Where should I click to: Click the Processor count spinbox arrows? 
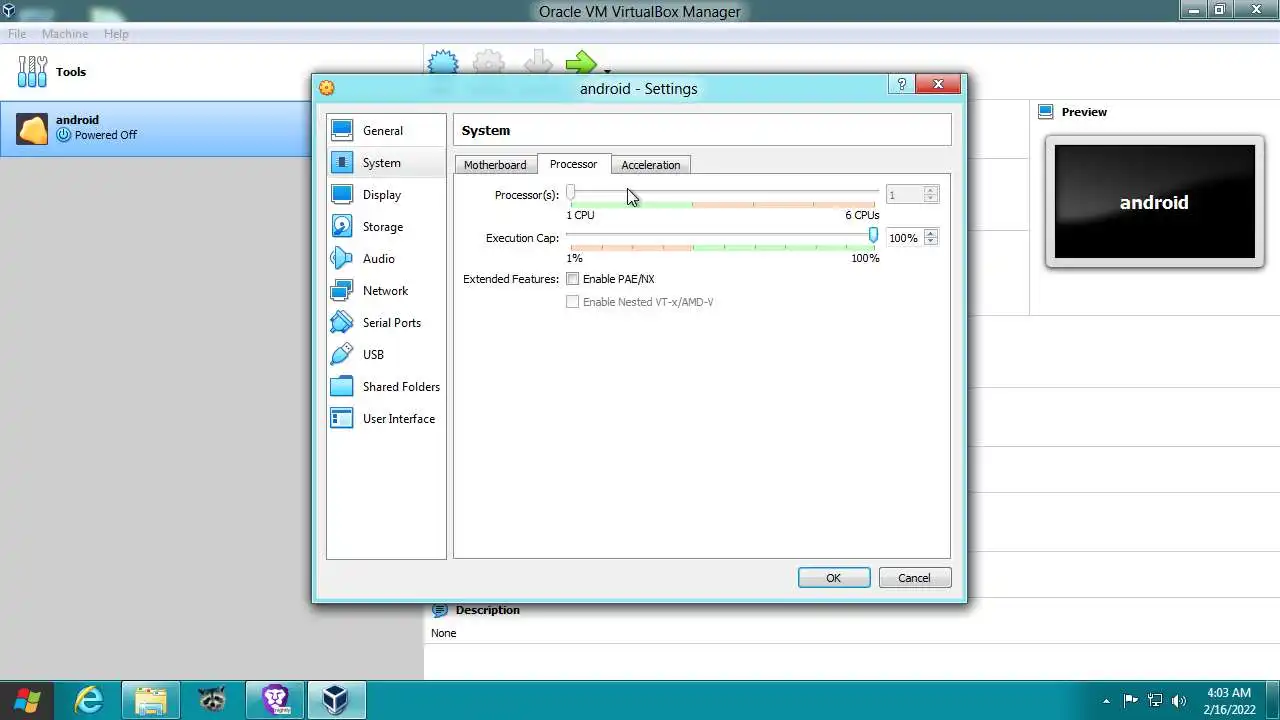[931, 195]
